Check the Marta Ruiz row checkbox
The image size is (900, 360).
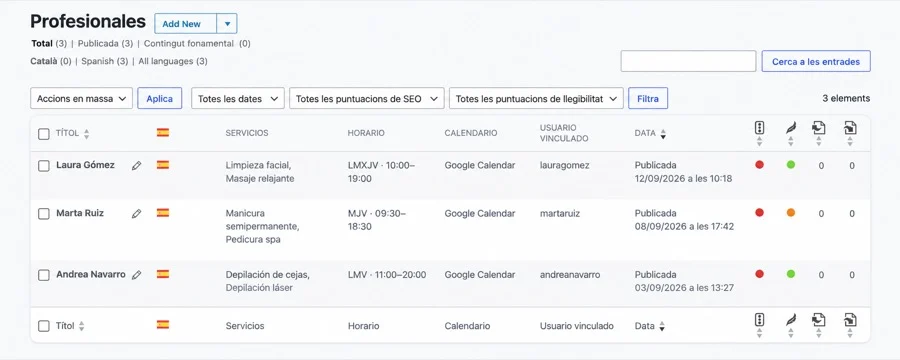[x=44, y=214]
